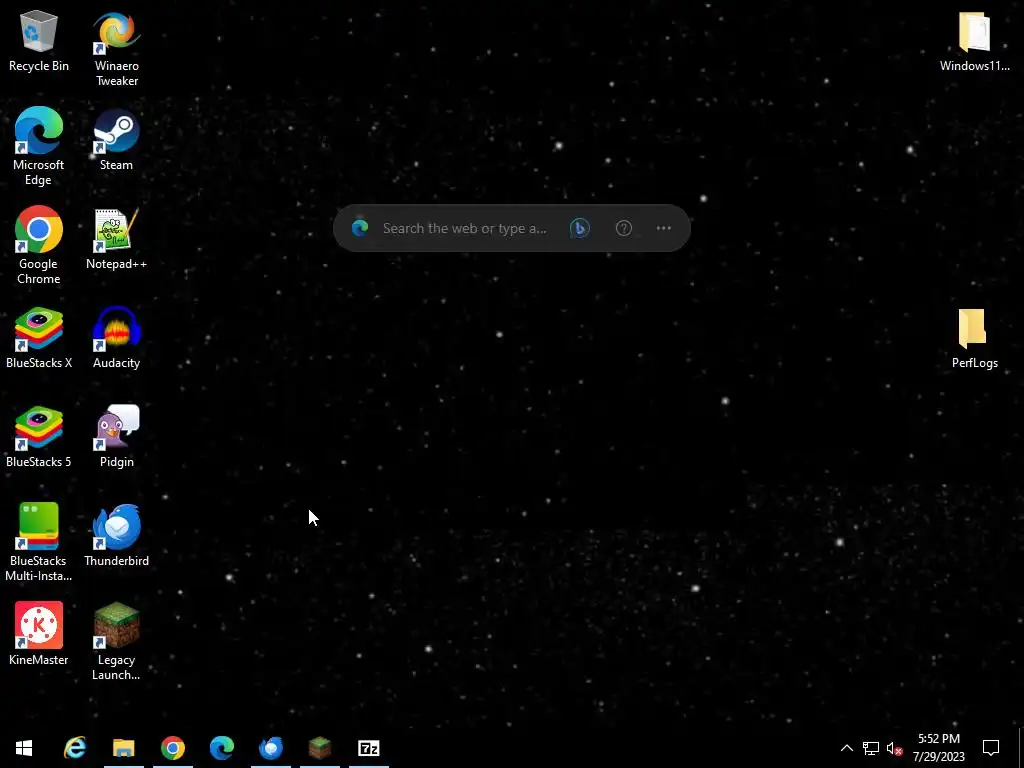Screen dimensions: 1024x768
Task: Expand the hidden system tray icons
Action: (x=846, y=748)
